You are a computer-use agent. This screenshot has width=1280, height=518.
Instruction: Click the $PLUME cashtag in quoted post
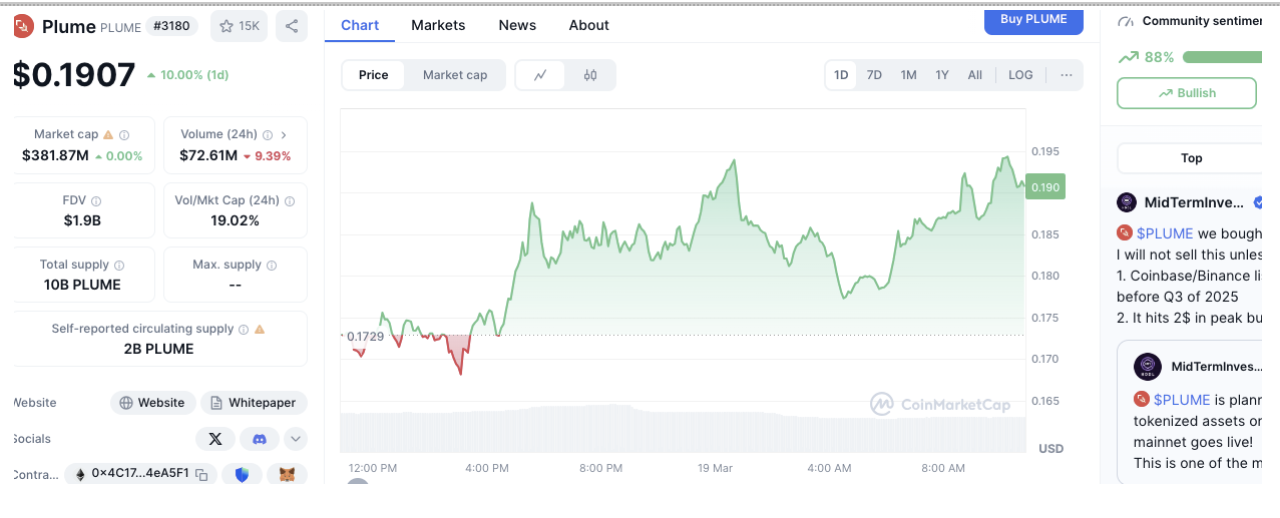[1181, 399]
